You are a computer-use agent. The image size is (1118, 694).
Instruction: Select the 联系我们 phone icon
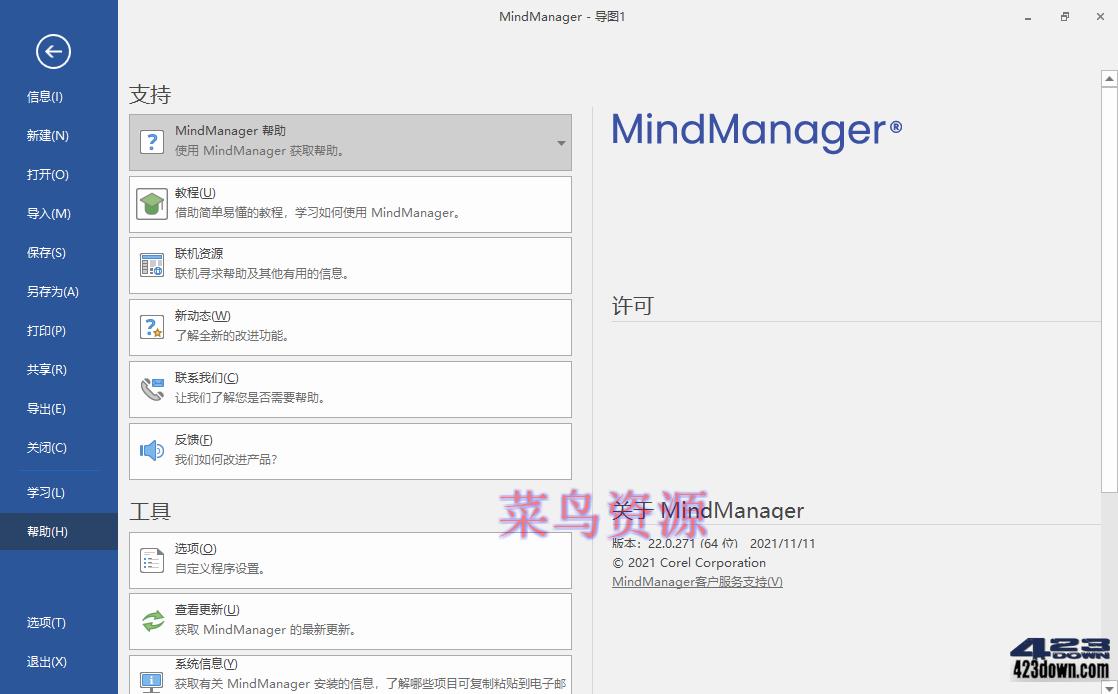(x=151, y=389)
